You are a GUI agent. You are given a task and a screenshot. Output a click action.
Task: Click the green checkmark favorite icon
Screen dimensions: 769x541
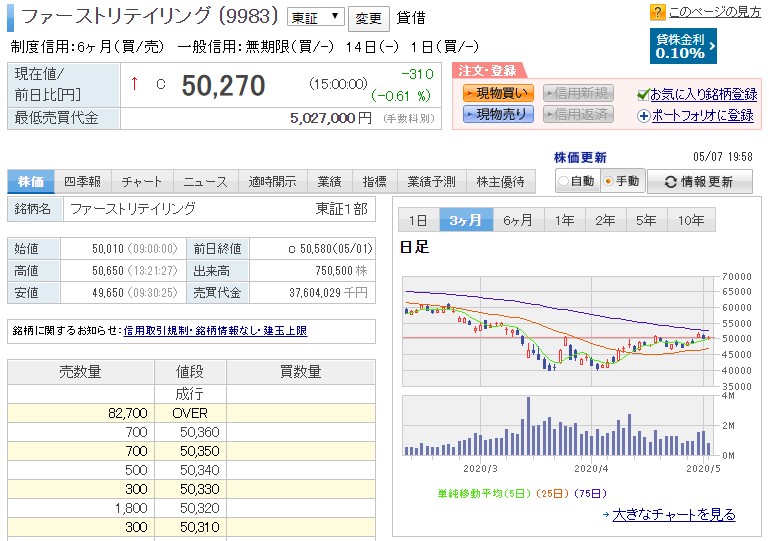tap(643, 95)
